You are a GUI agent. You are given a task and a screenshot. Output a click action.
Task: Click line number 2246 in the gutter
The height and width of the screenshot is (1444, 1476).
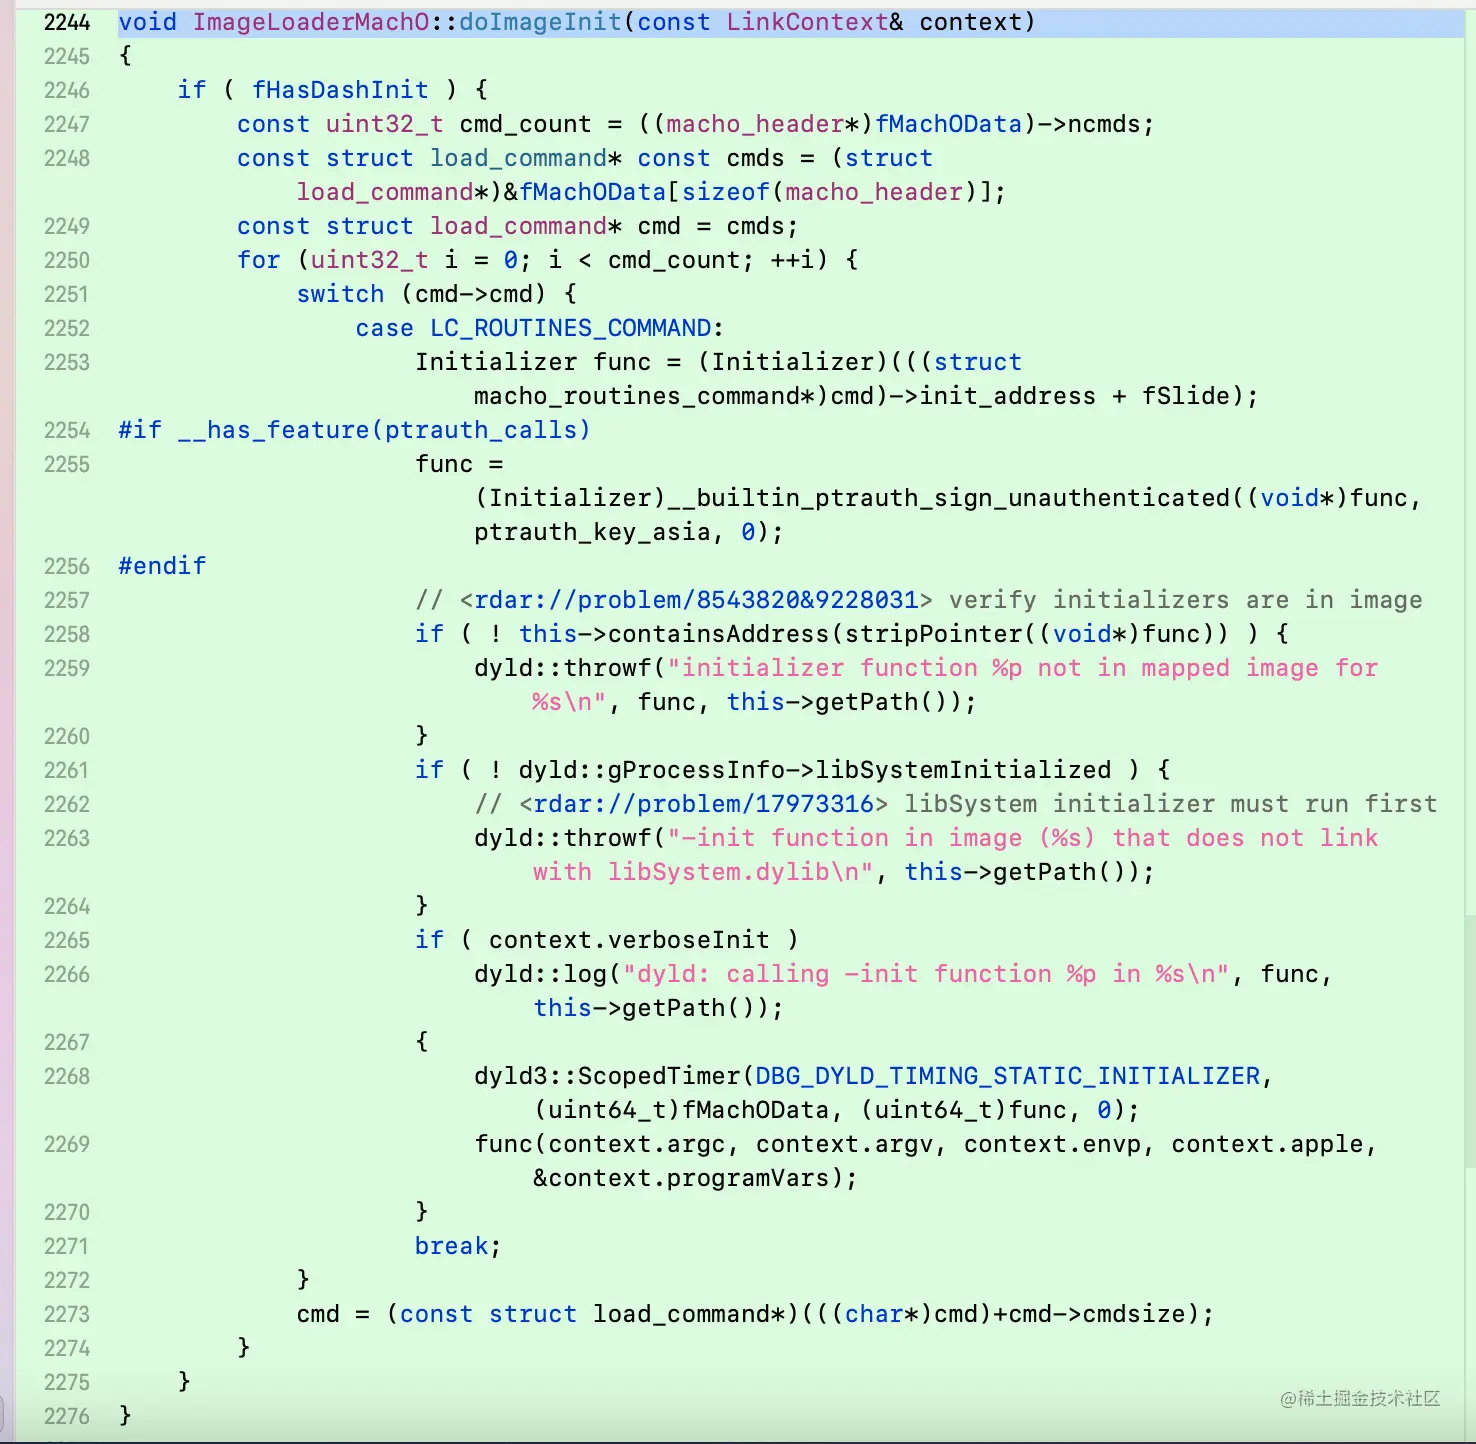click(x=67, y=90)
